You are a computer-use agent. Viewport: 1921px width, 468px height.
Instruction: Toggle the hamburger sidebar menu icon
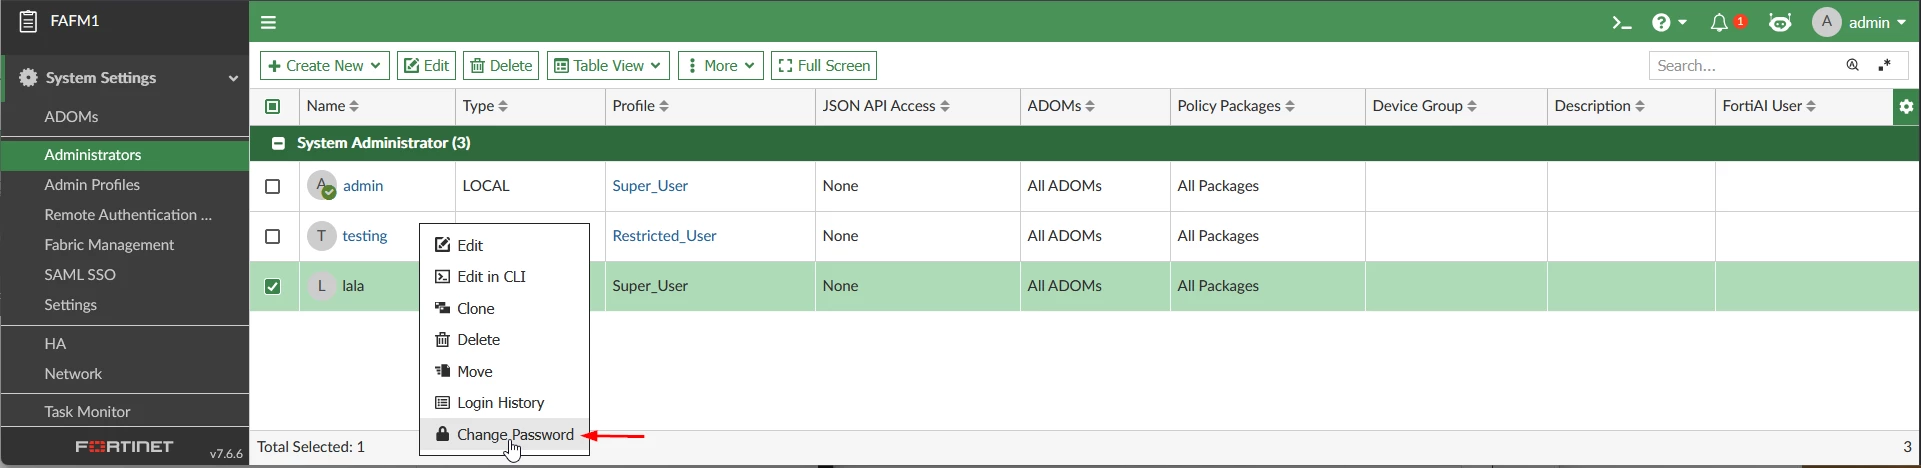268,22
